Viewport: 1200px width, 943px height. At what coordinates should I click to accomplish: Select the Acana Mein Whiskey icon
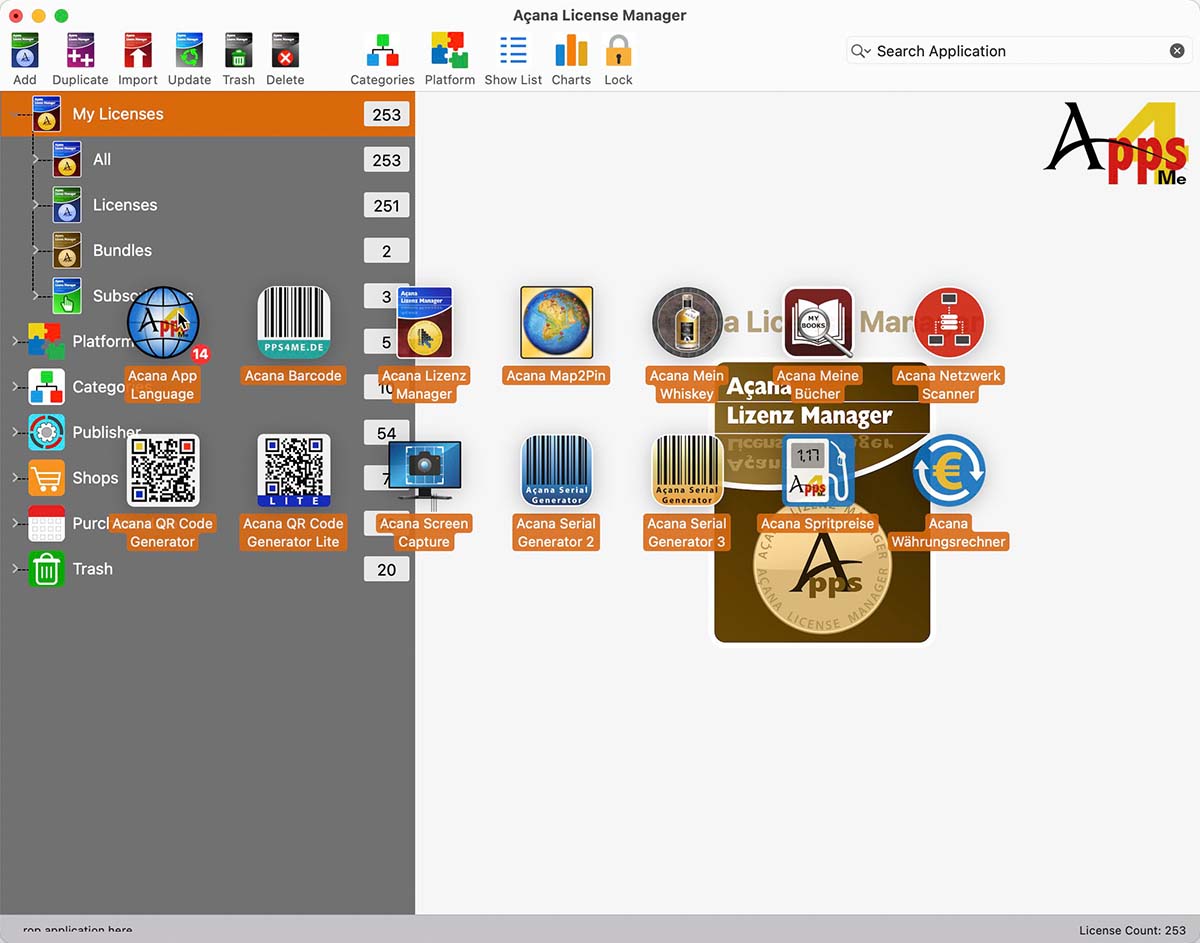tap(687, 323)
